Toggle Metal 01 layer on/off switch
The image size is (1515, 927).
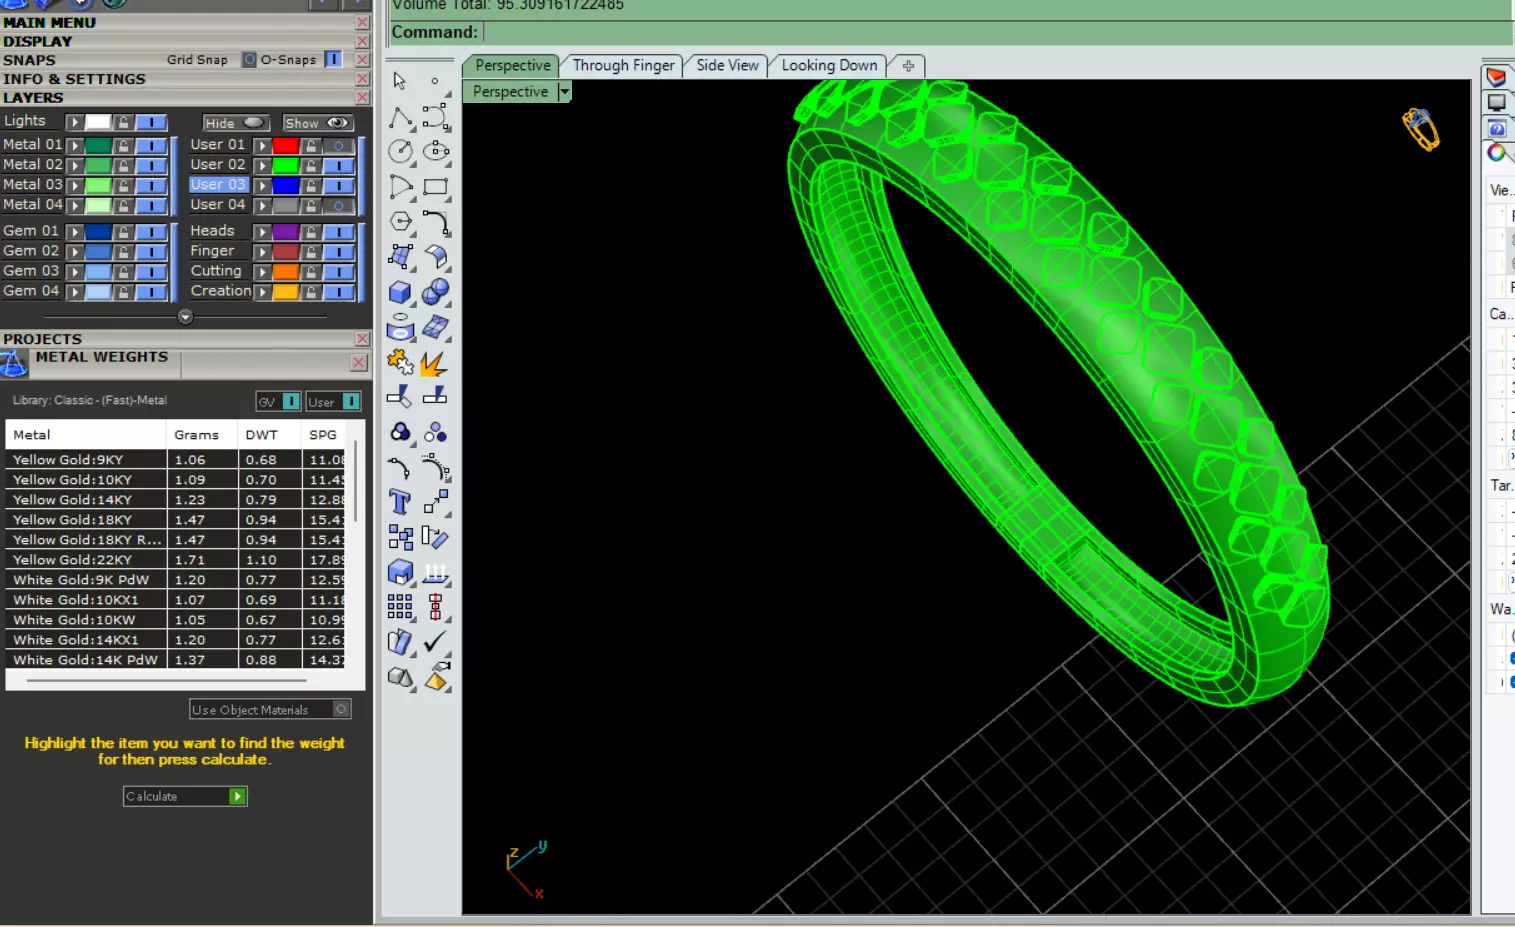pos(151,145)
